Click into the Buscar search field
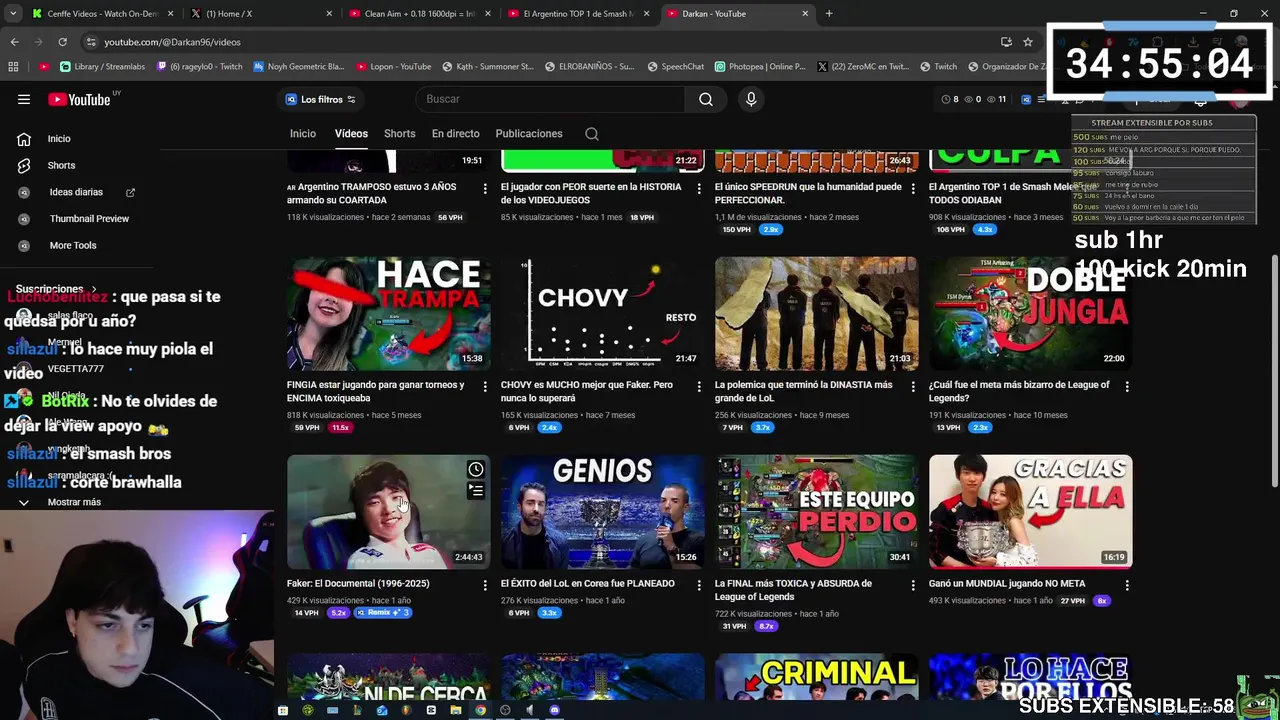 (x=550, y=99)
